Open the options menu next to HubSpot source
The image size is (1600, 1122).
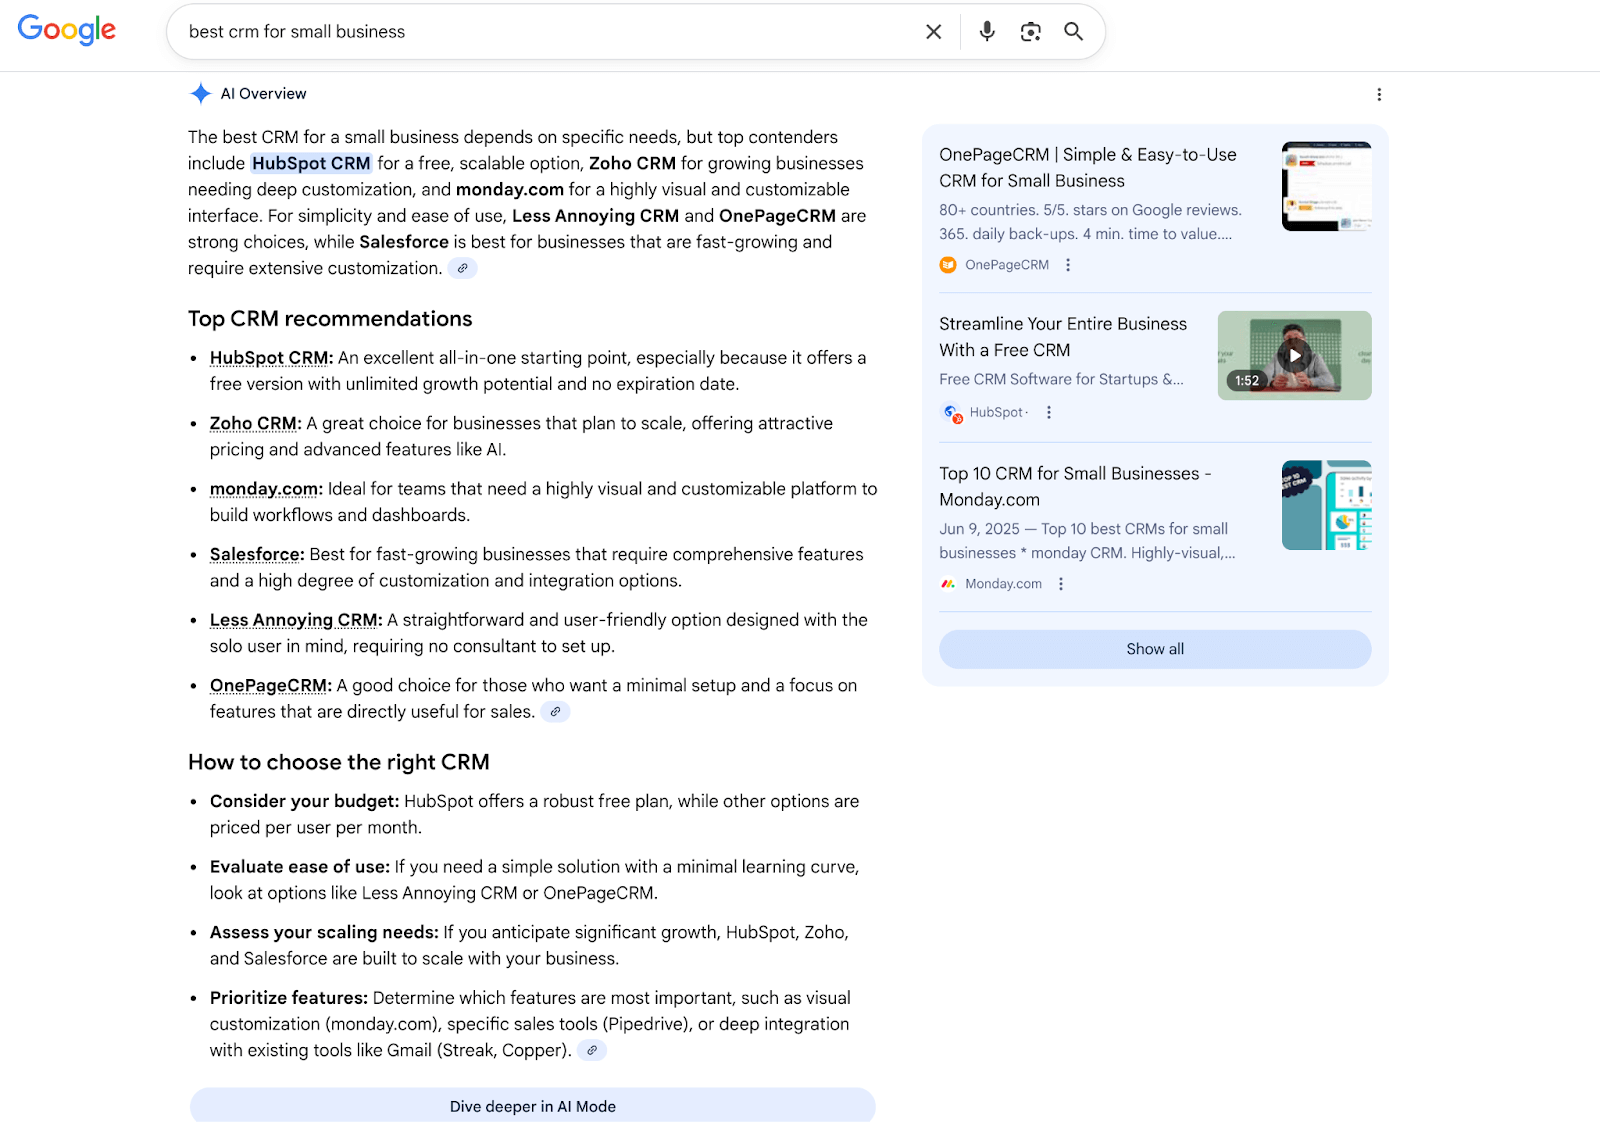click(x=1048, y=412)
